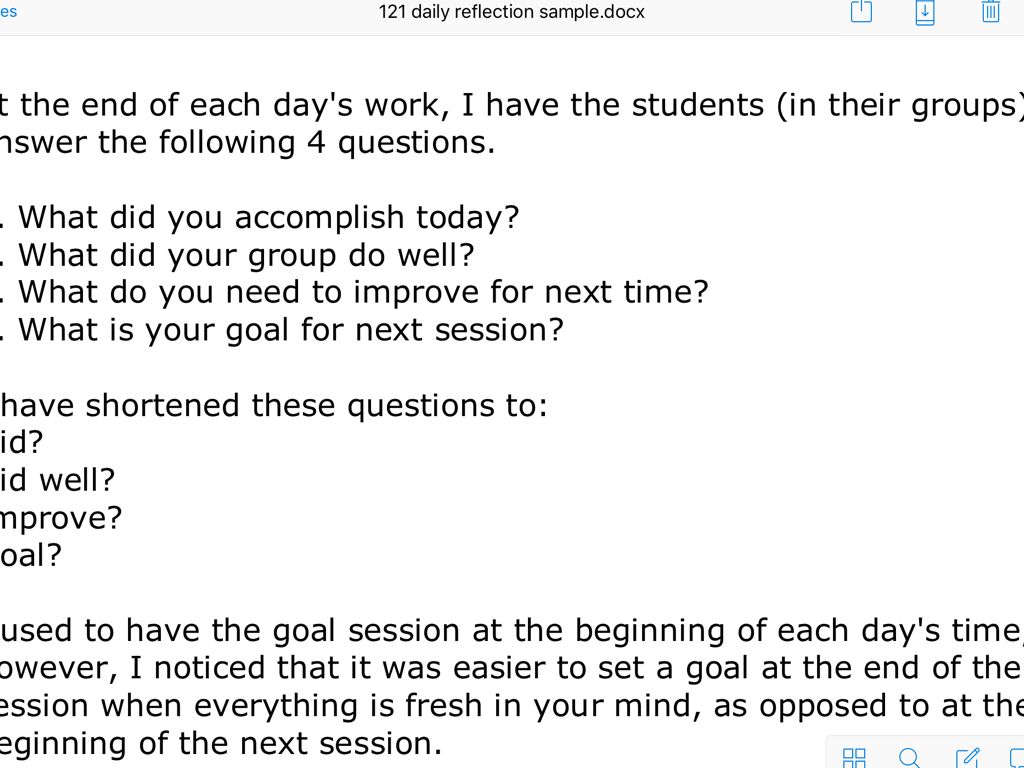Tap the share/export icon
This screenshot has width=1024, height=768.
pos(861,12)
